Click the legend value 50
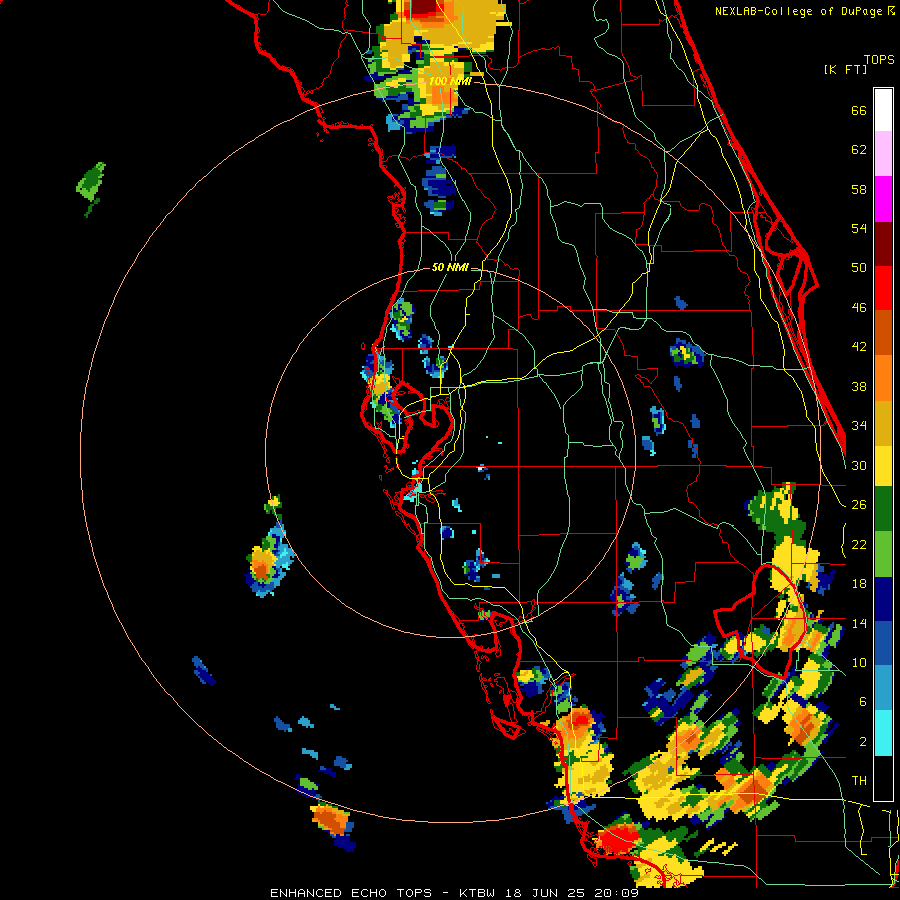Image resolution: width=900 pixels, height=900 pixels. point(859,268)
